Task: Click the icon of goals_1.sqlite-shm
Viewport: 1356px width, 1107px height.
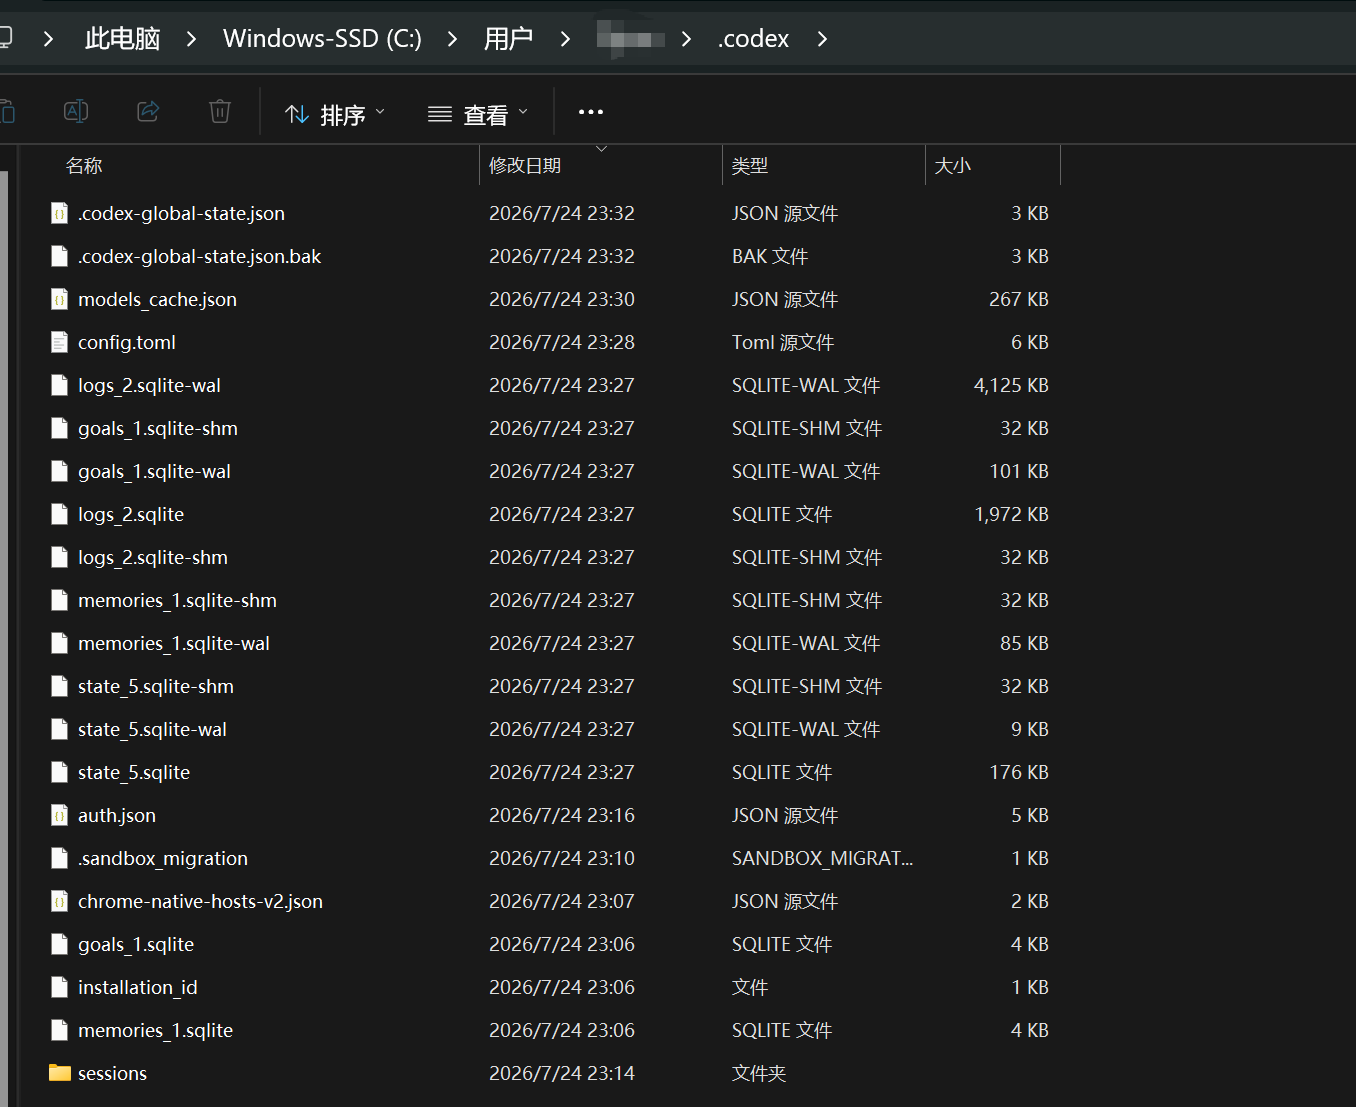Action: [60, 428]
